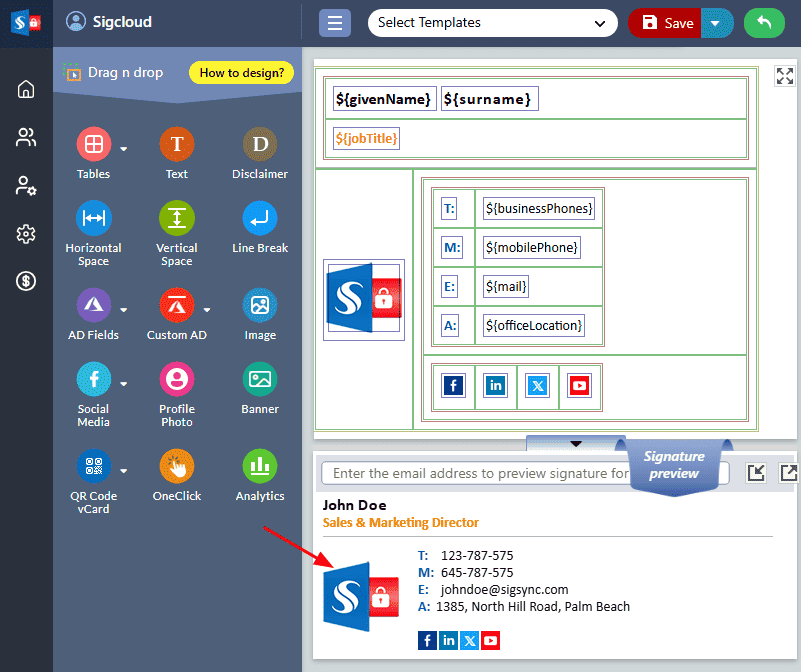This screenshot has width=801, height=672.
Task: Click the Line Break tool icon
Action: click(260, 218)
